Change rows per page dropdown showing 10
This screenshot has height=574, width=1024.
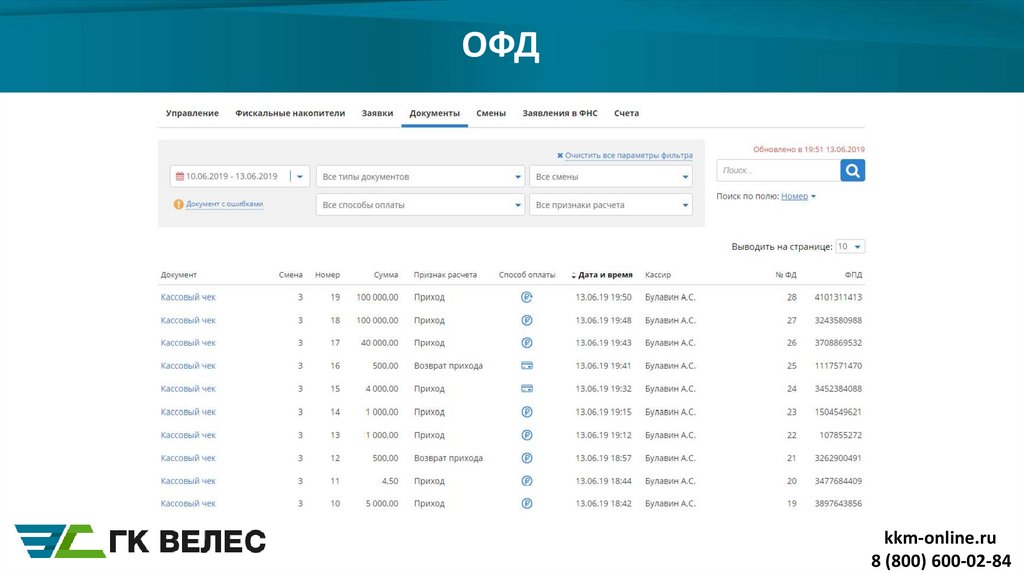click(850, 247)
